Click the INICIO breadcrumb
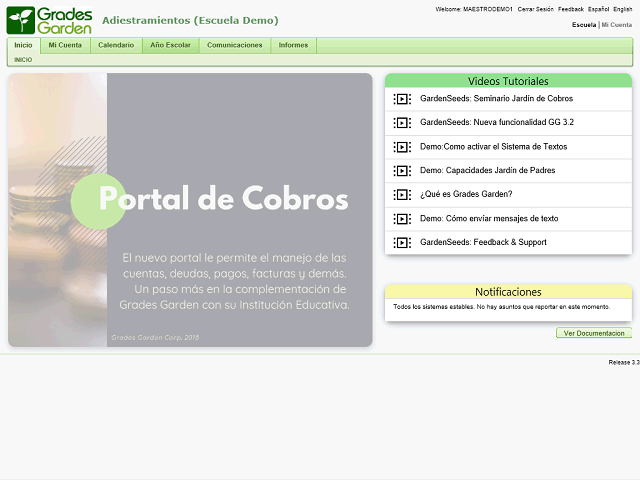 pyautogui.click(x=23, y=60)
